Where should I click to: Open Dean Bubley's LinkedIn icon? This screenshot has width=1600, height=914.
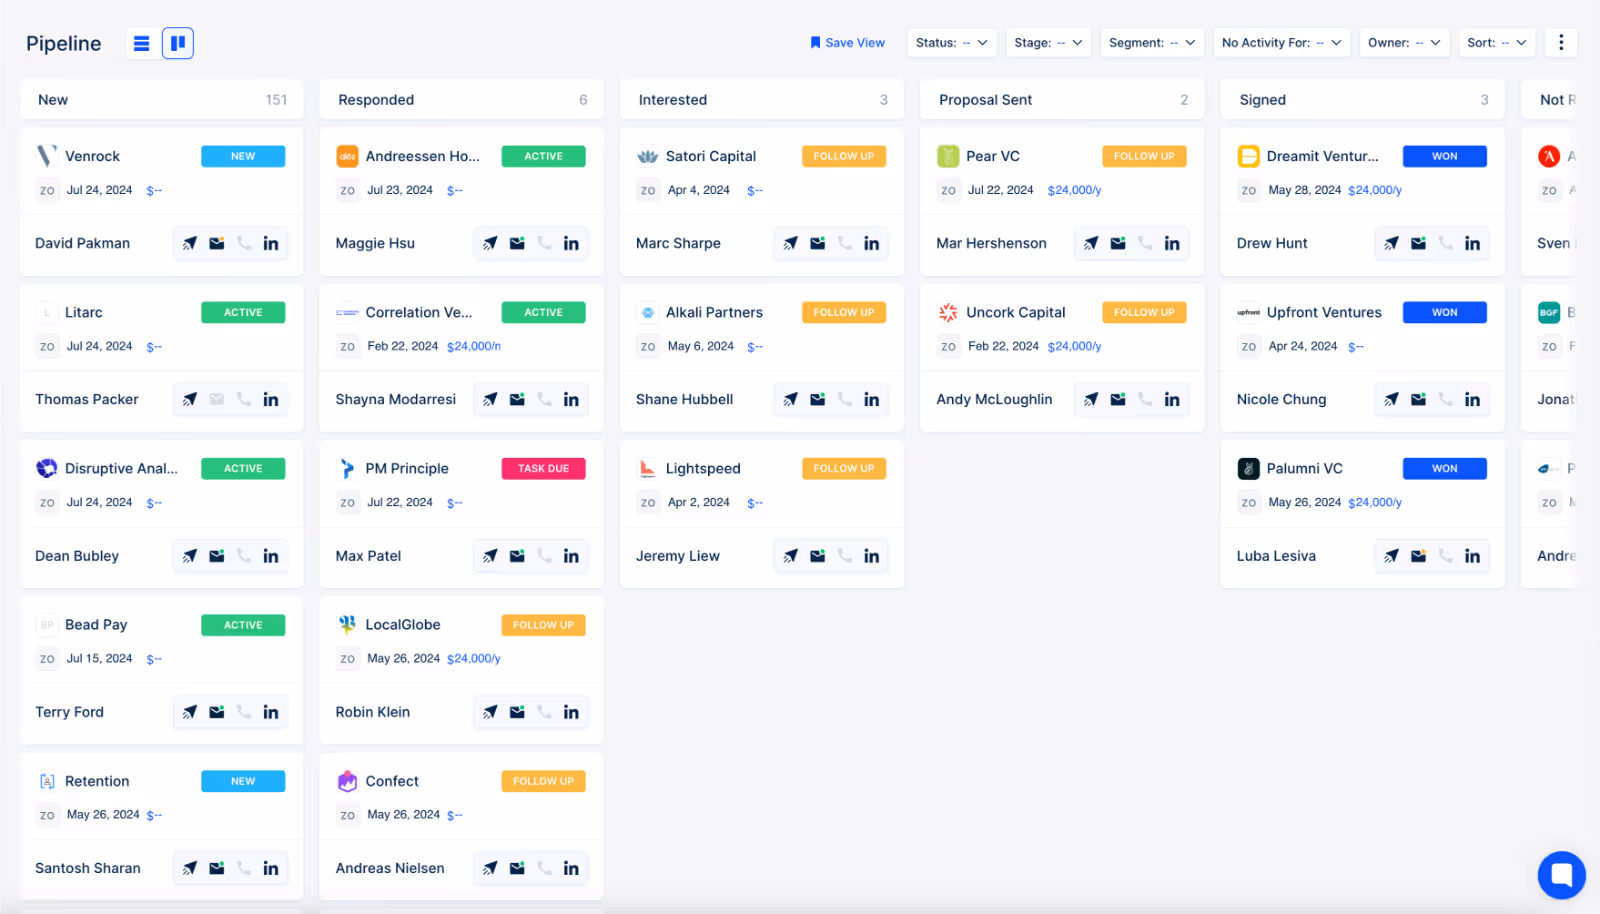click(271, 556)
